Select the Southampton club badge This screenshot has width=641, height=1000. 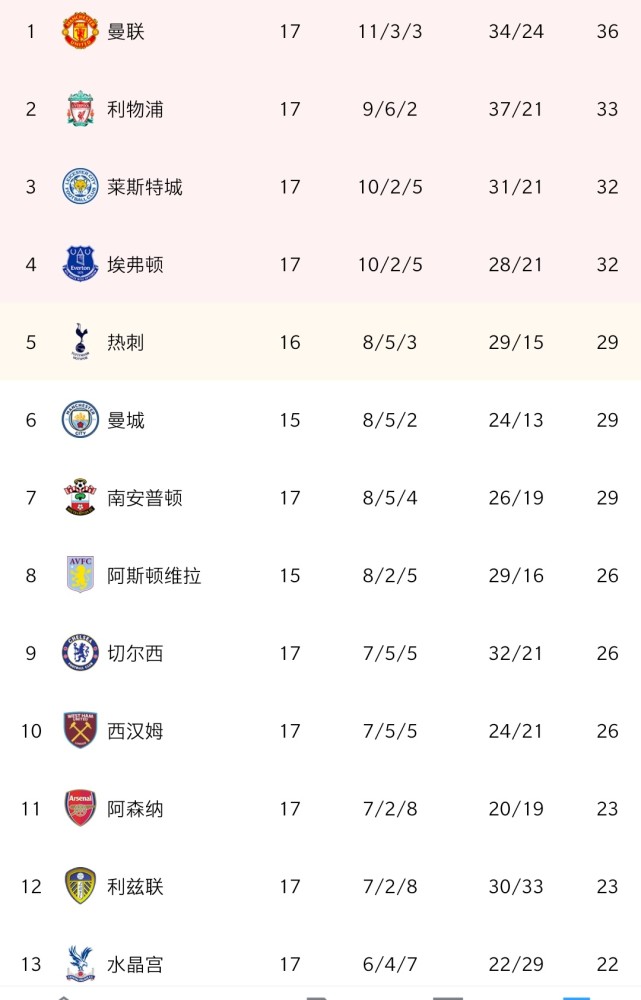(x=80, y=497)
